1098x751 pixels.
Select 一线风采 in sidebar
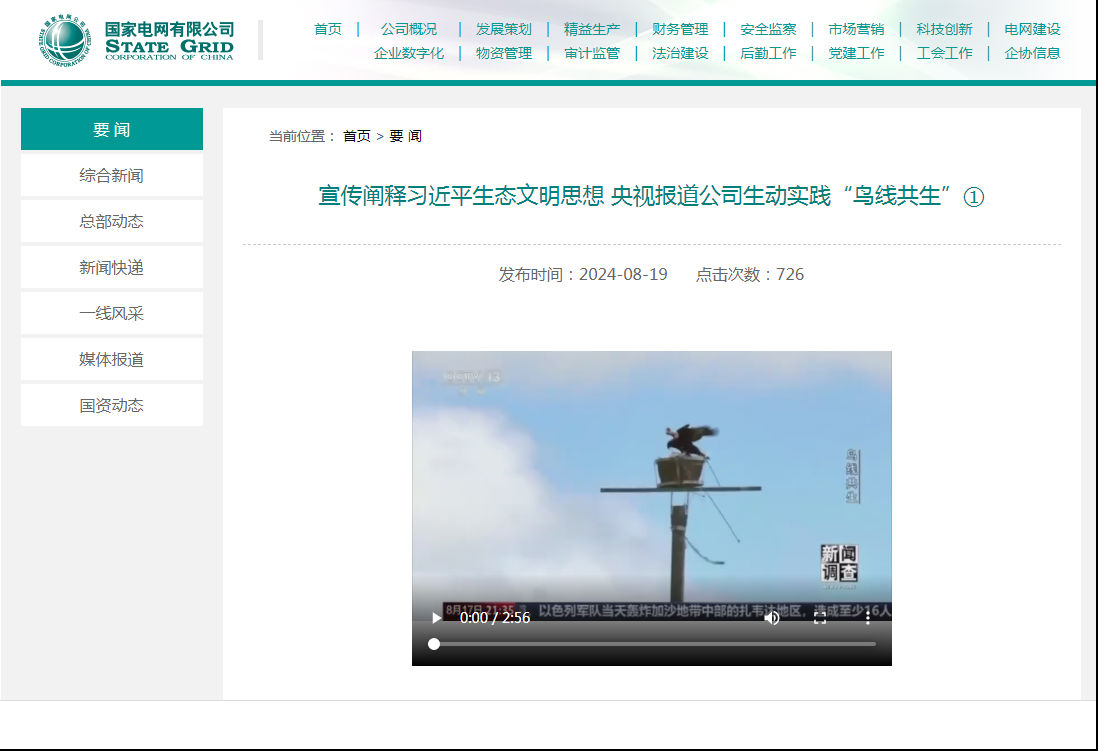coord(112,313)
